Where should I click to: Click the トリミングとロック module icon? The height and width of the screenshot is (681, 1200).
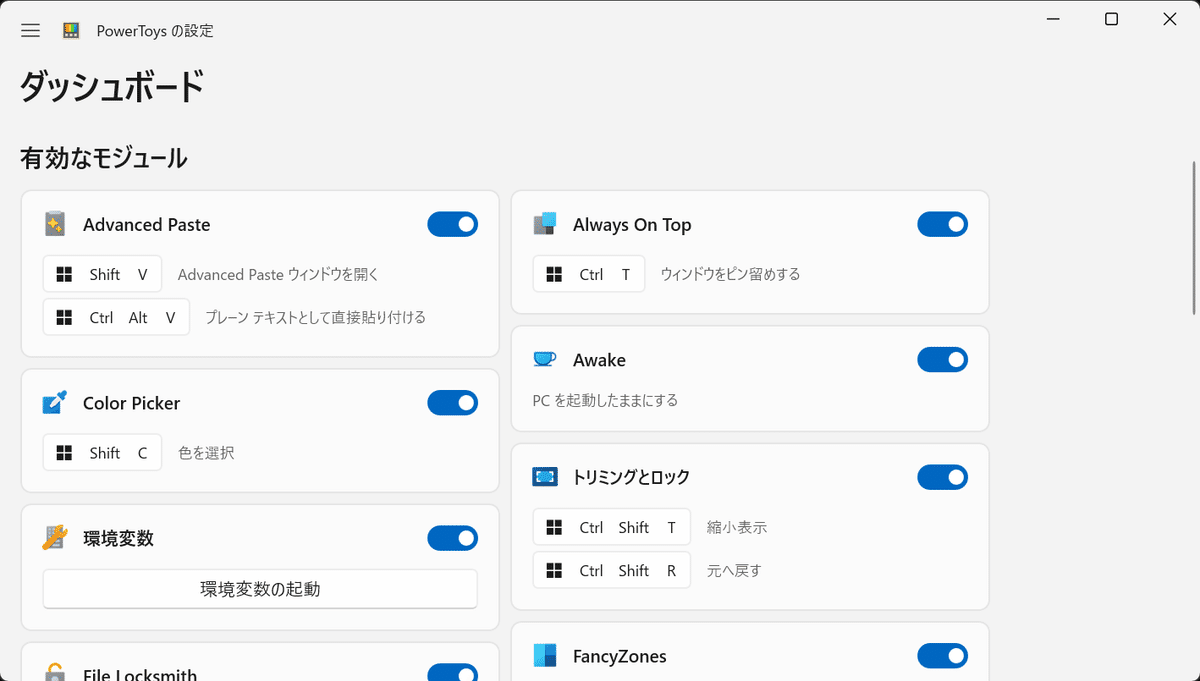544,476
